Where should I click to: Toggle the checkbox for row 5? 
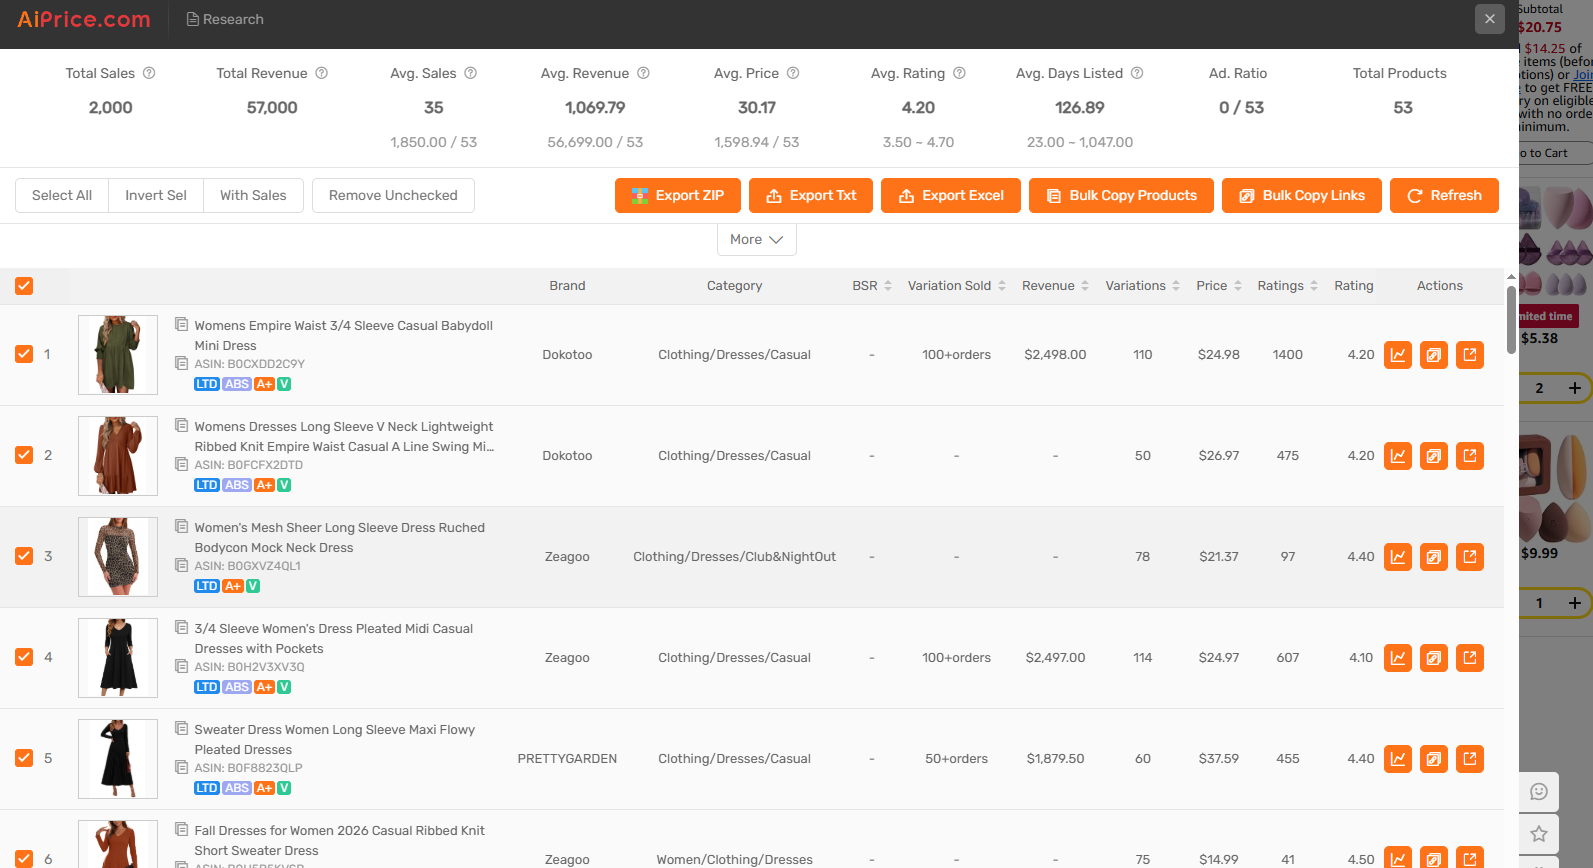point(24,758)
